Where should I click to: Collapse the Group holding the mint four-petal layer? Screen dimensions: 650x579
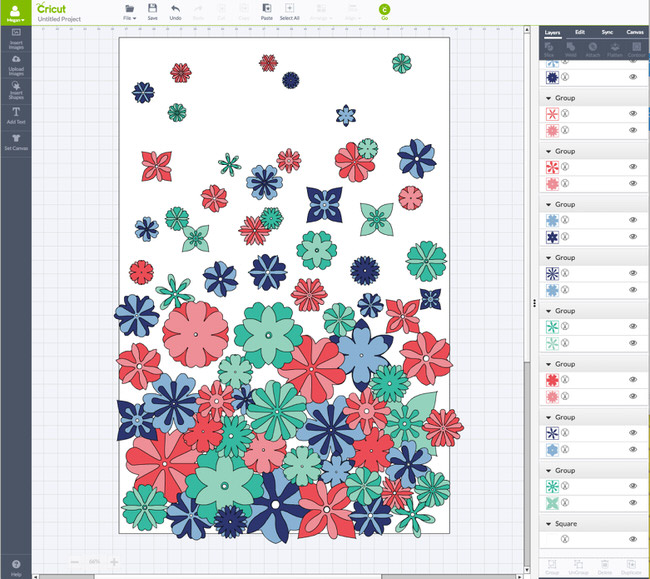(548, 470)
